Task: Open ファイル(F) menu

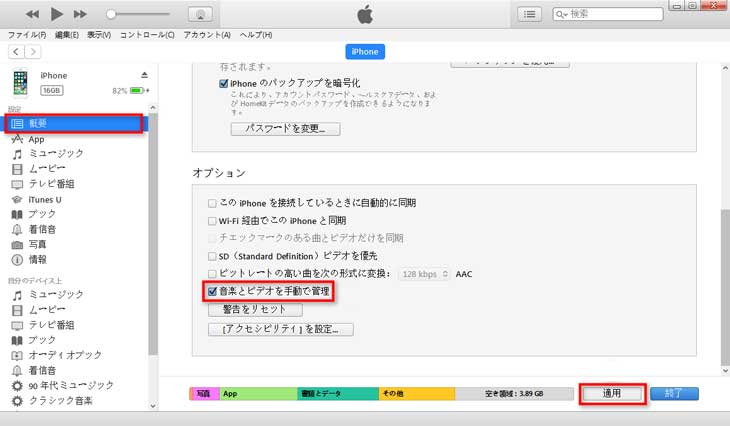Action: (x=27, y=35)
